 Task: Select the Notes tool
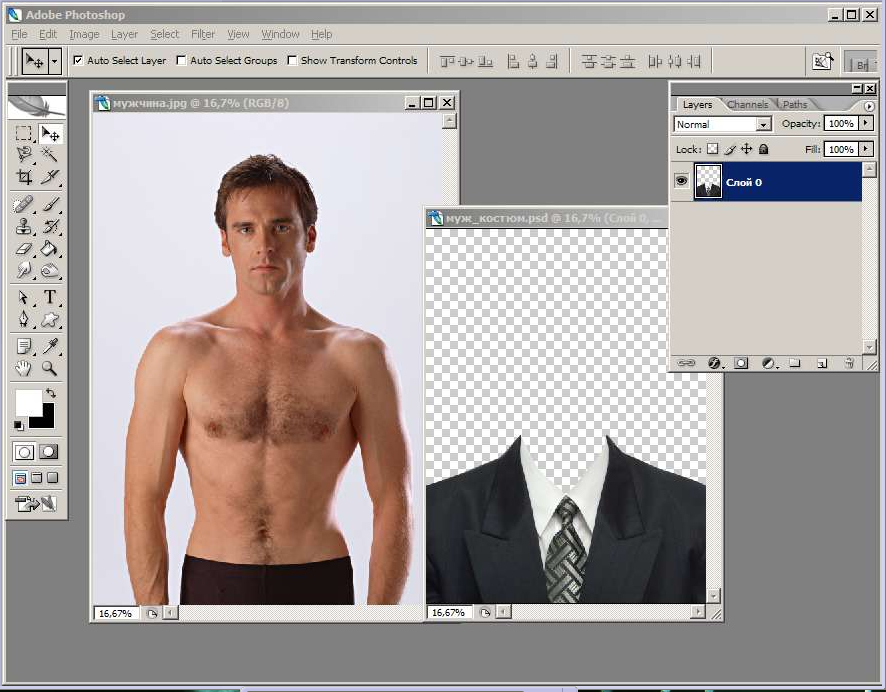click(24, 346)
